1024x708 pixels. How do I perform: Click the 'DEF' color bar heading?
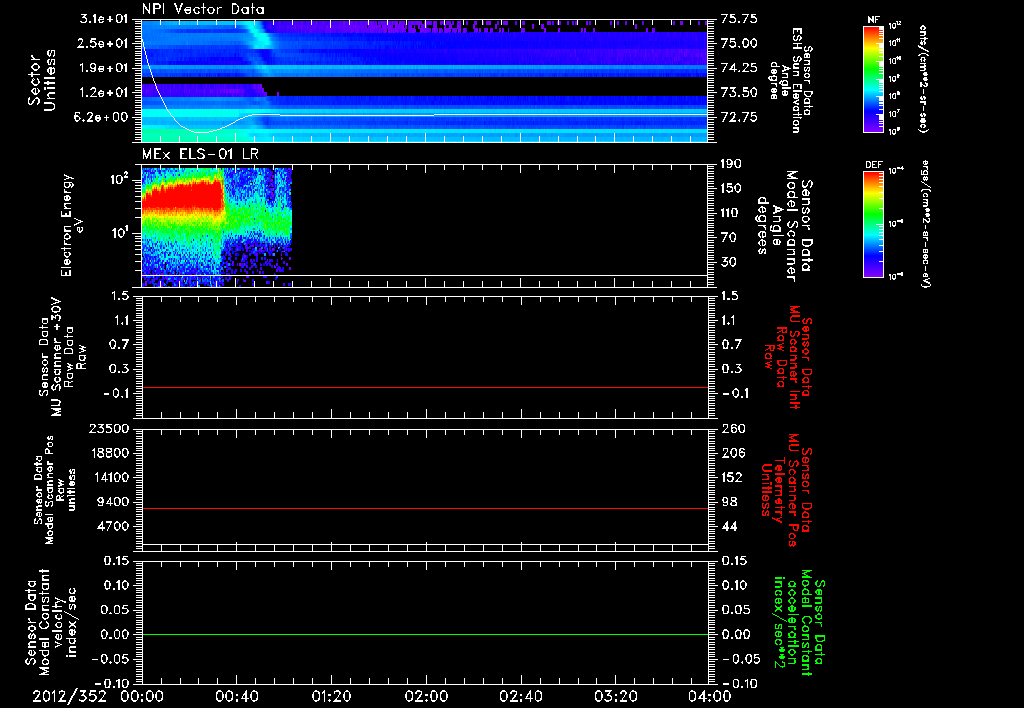point(874,165)
